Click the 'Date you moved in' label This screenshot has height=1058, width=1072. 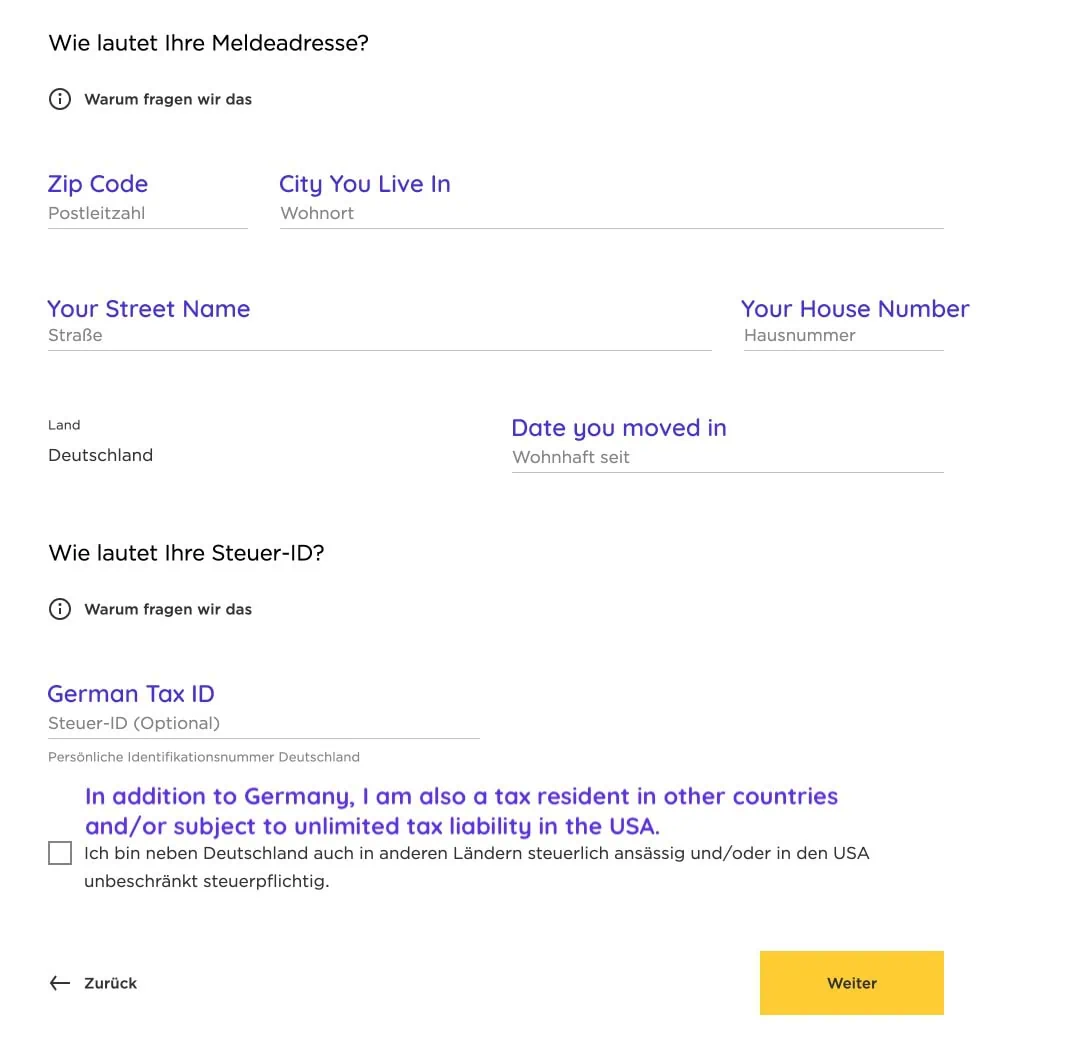(619, 427)
